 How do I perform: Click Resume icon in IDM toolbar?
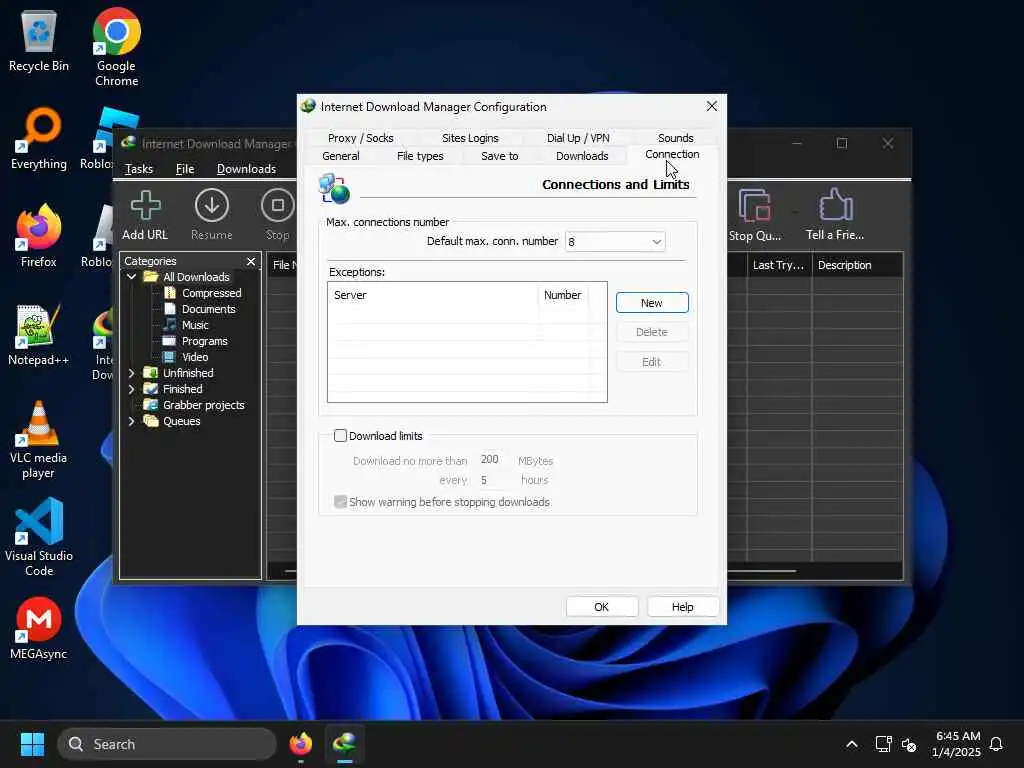tap(212, 216)
